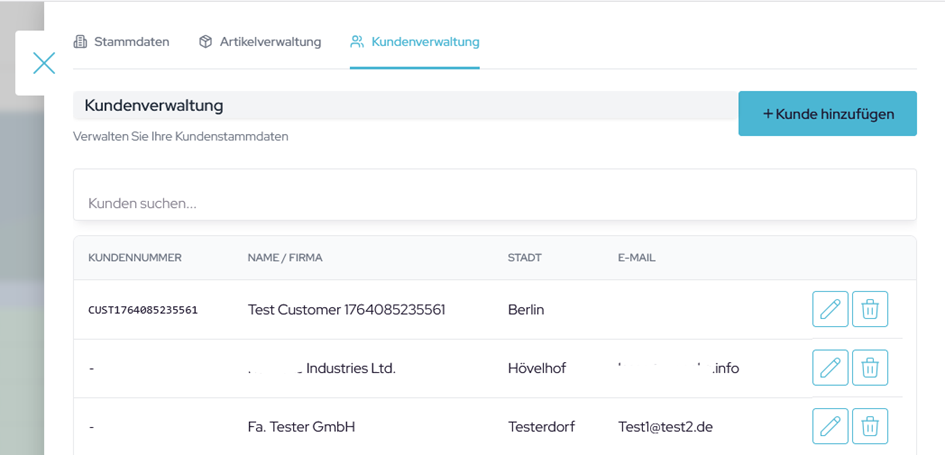This screenshot has height=455, width=945.
Task: Select the Kundenverwaltung tab
Action: (415, 42)
